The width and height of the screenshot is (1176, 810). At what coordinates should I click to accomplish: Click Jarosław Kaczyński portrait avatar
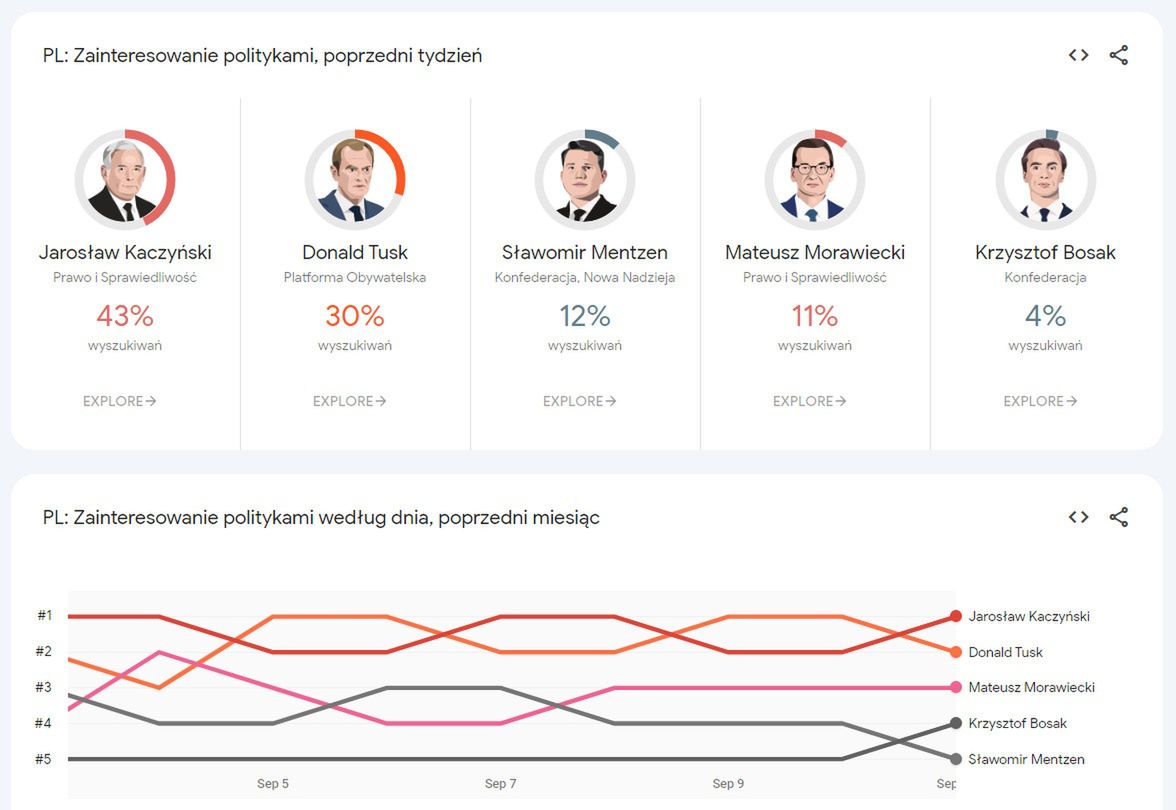[x=125, y=180]
